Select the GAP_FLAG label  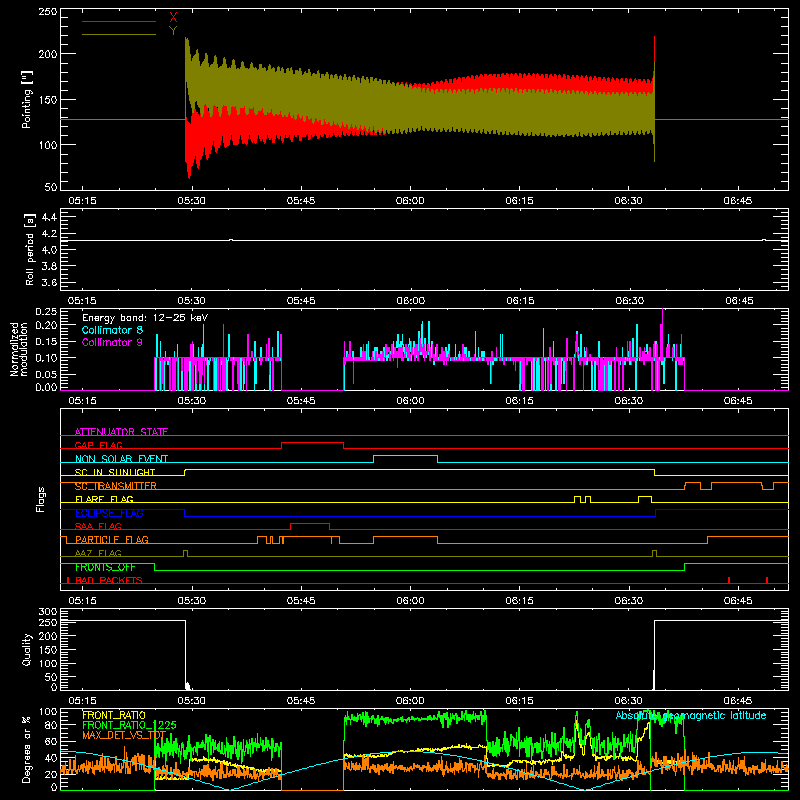click(x=98, y=445)
